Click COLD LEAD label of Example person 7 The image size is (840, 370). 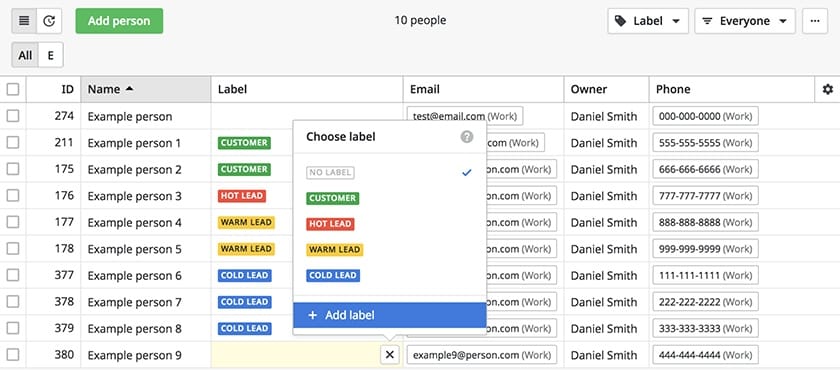tap(245, 302)
